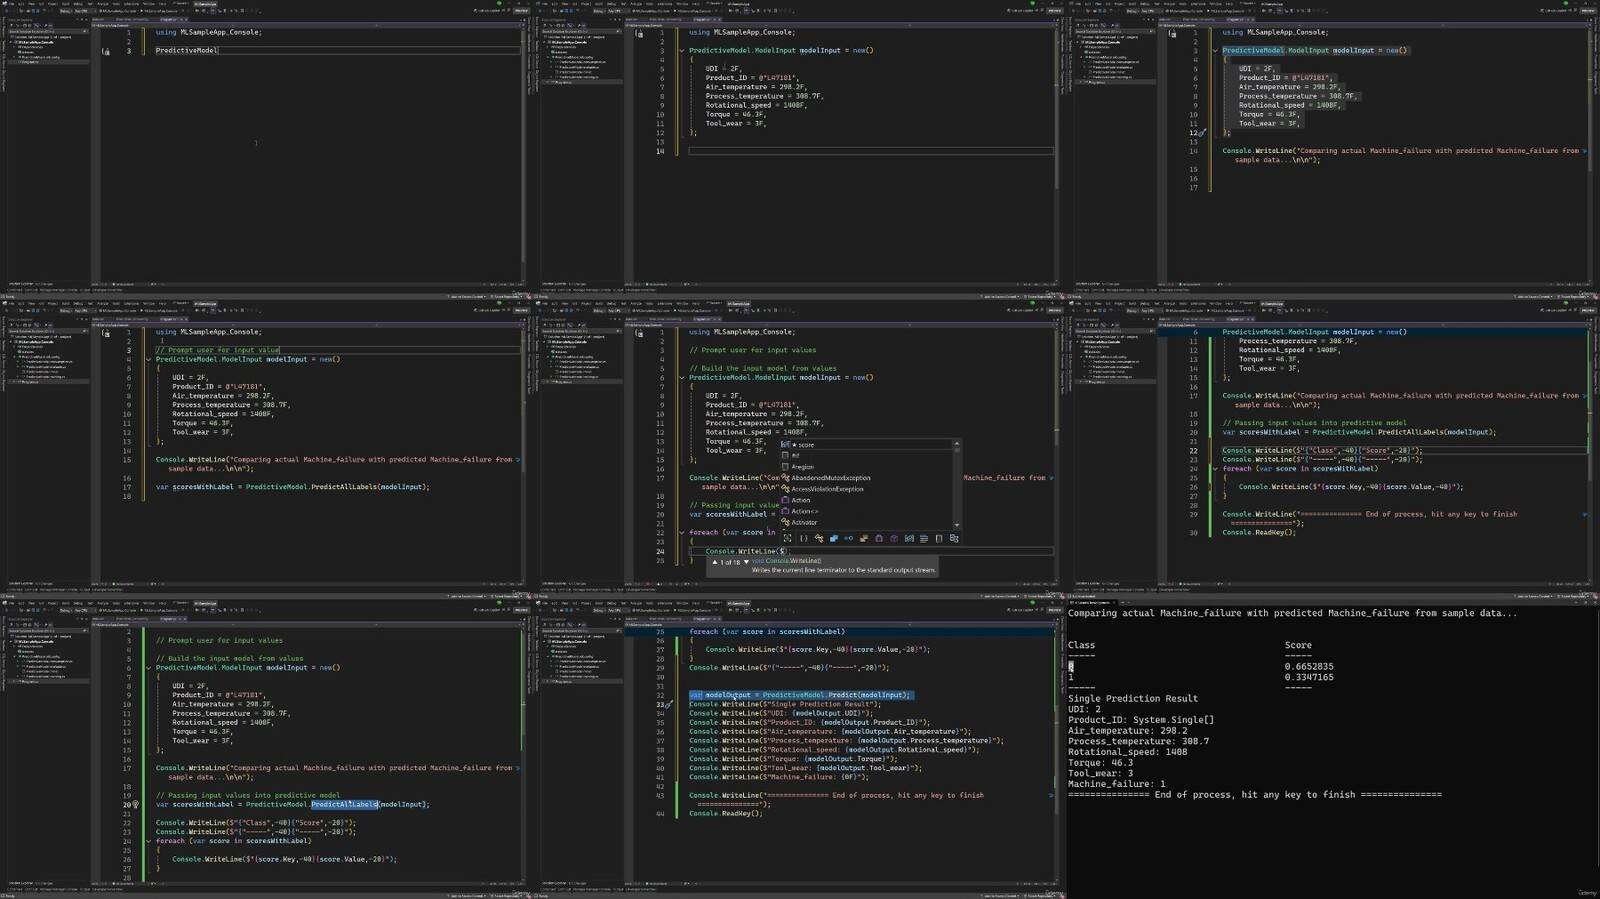The image size is (1600, 899).
Task: Collapse the foreach block beside the IntelliSense popup
Action: click(x=682, y=533)
